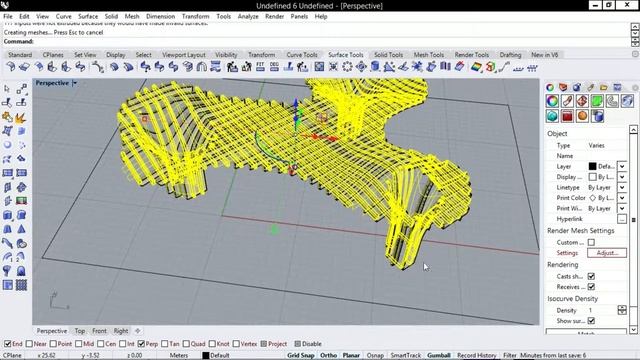Toggle Record History in status bar
Viewport: 640px width, 360px height.
(476, 355)
